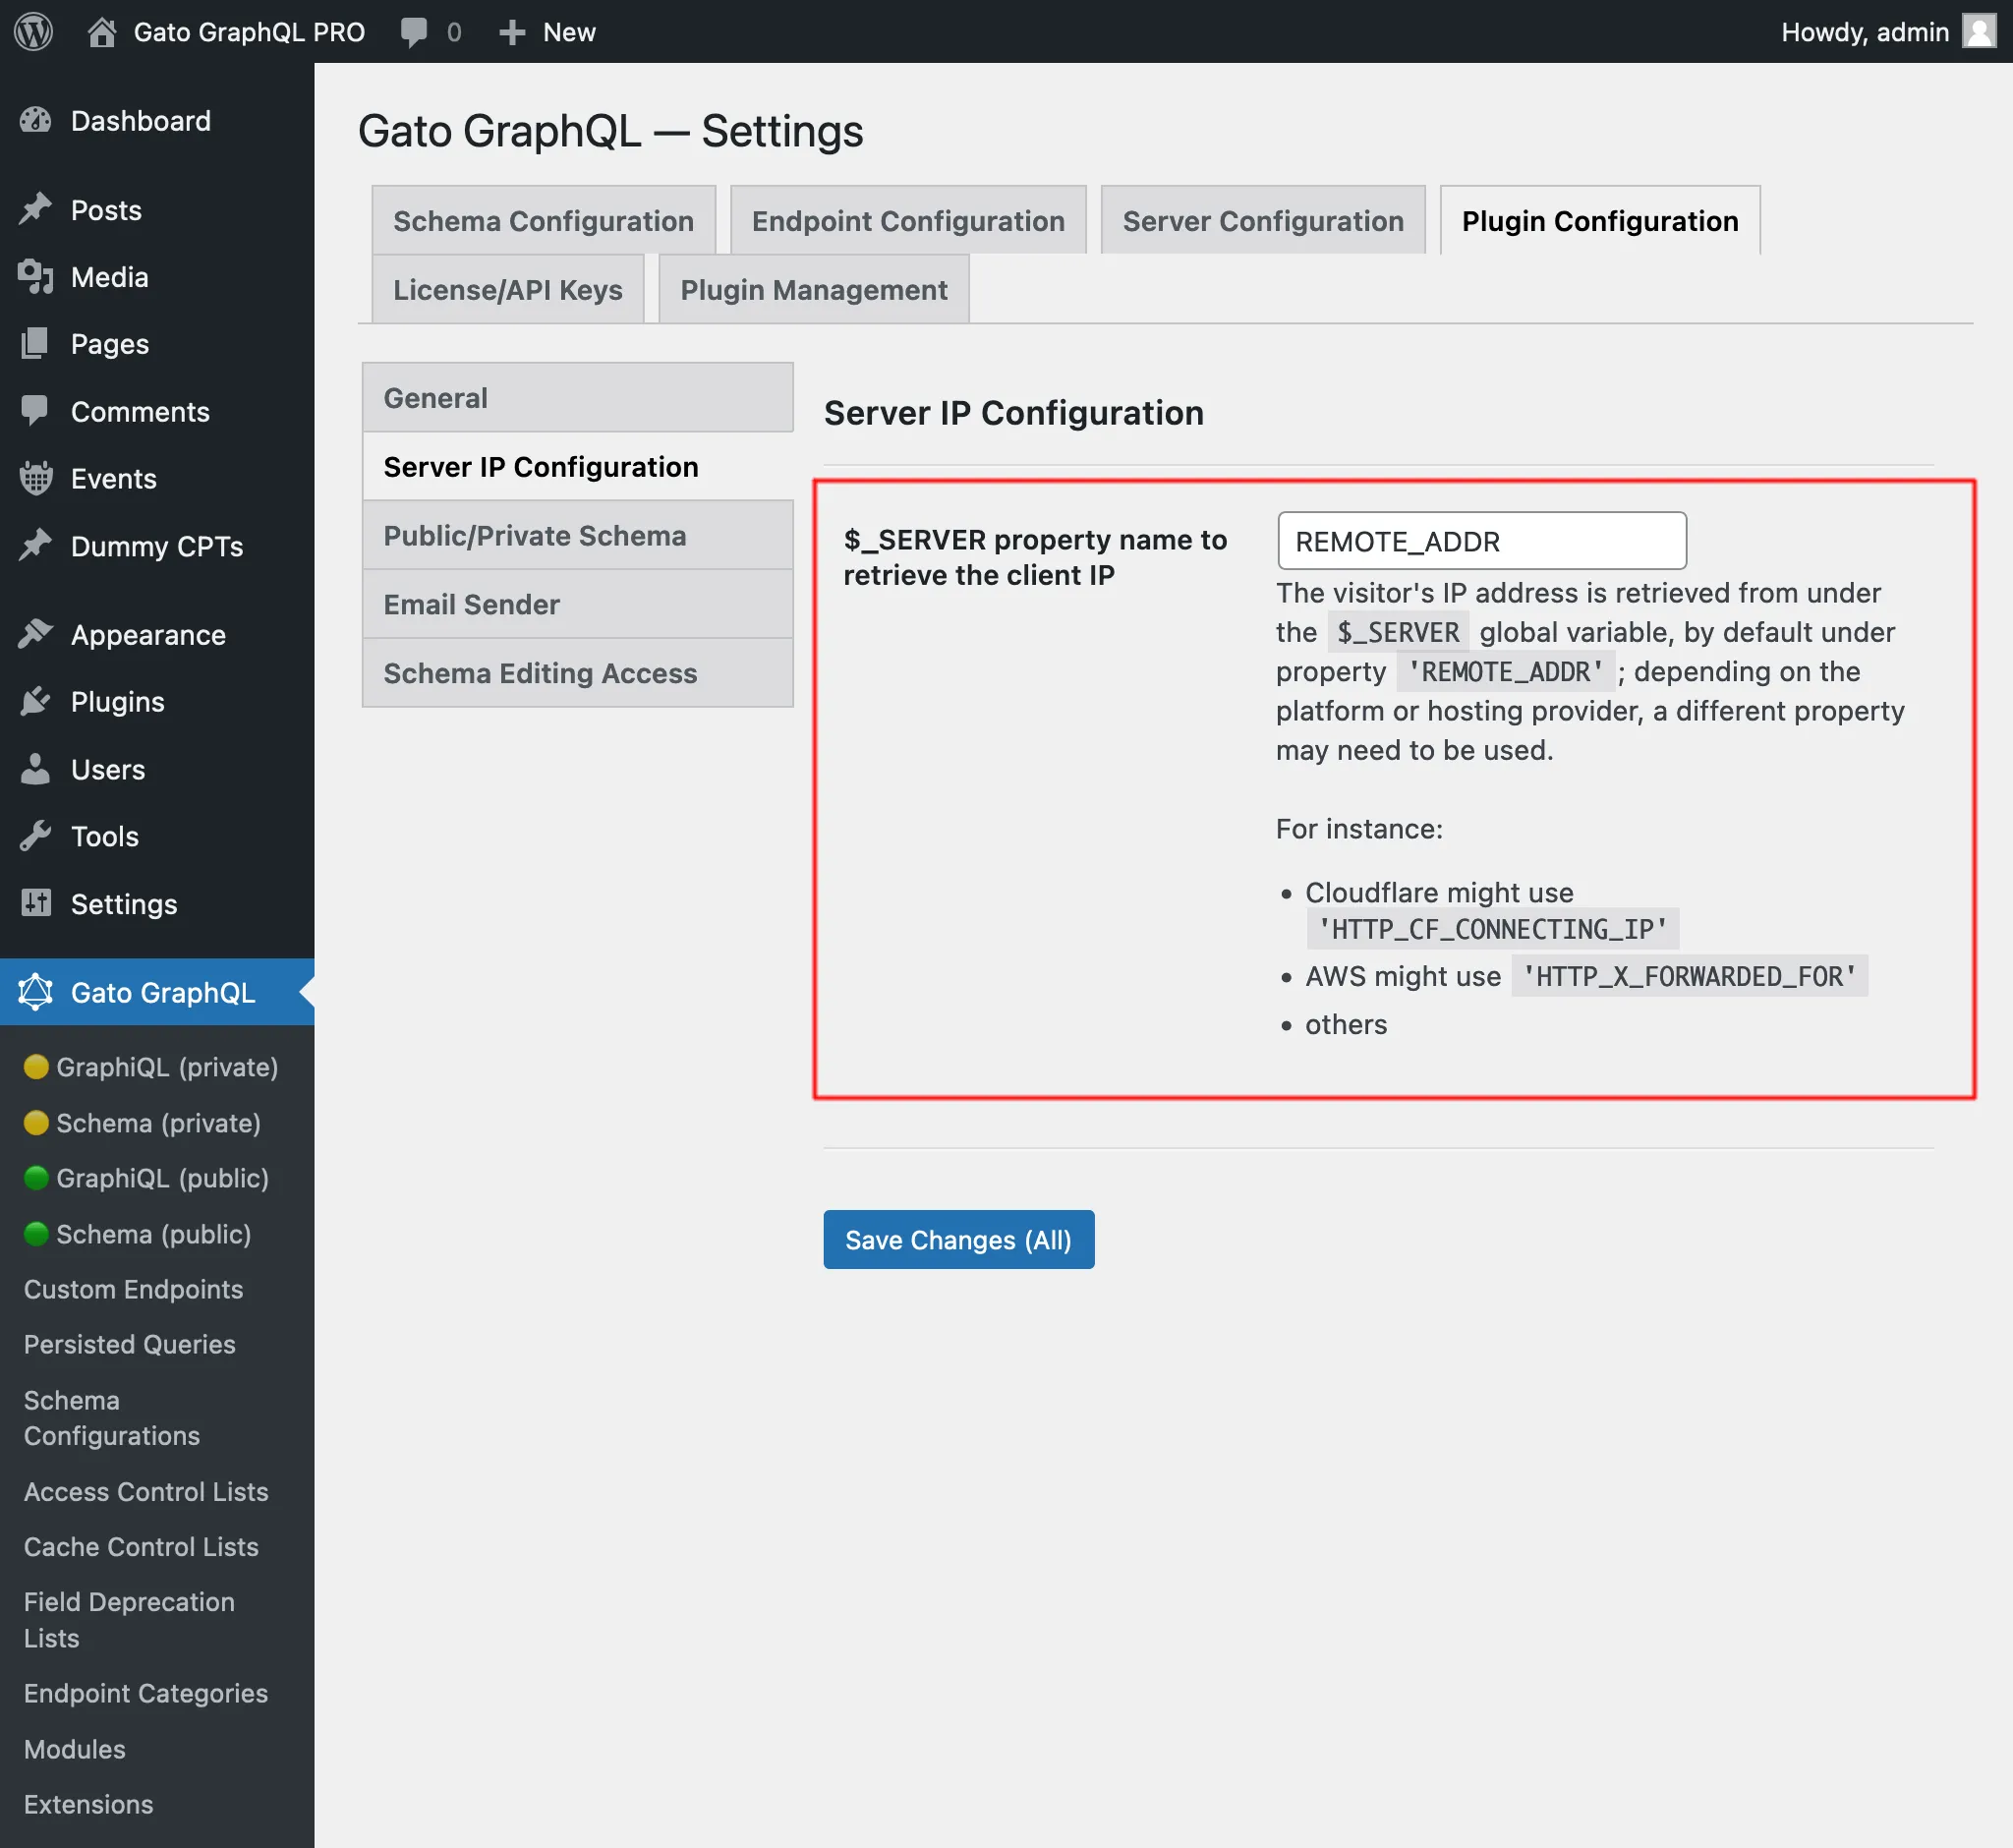This screenshot has width=2013, height=1848.
Task: Click yellow dot beside GraphiQL (private)
Action: (x=36, y=1067)
